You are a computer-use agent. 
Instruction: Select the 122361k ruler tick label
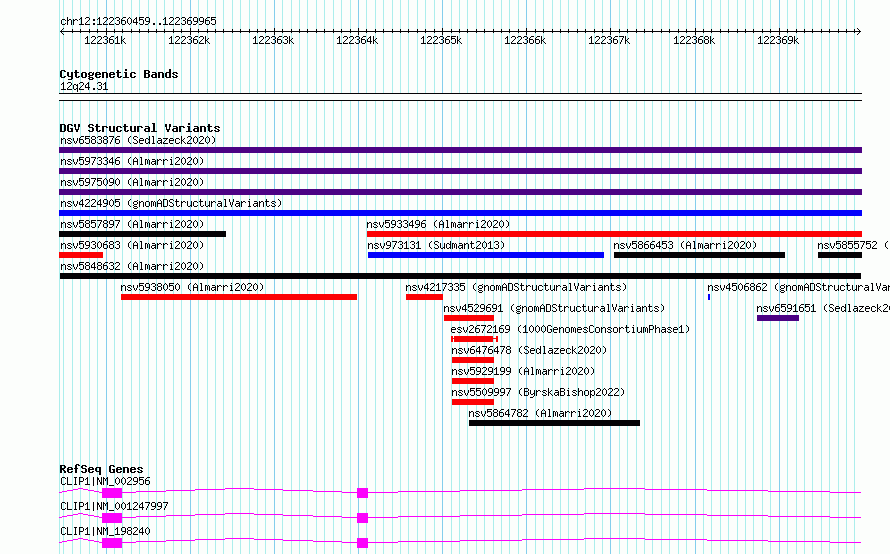click(105, 40)
